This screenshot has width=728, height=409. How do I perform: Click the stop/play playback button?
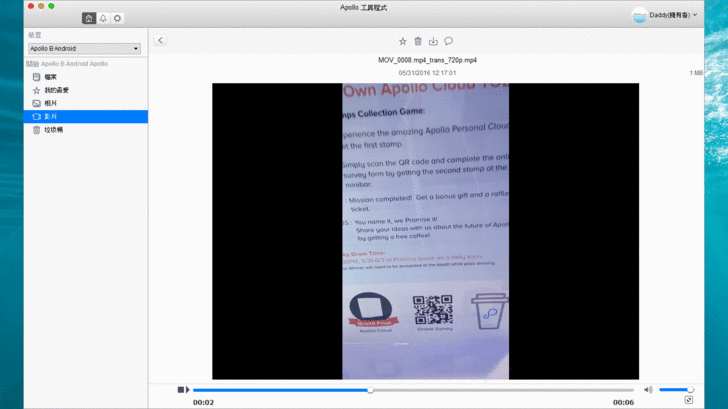tap(182, 390)
